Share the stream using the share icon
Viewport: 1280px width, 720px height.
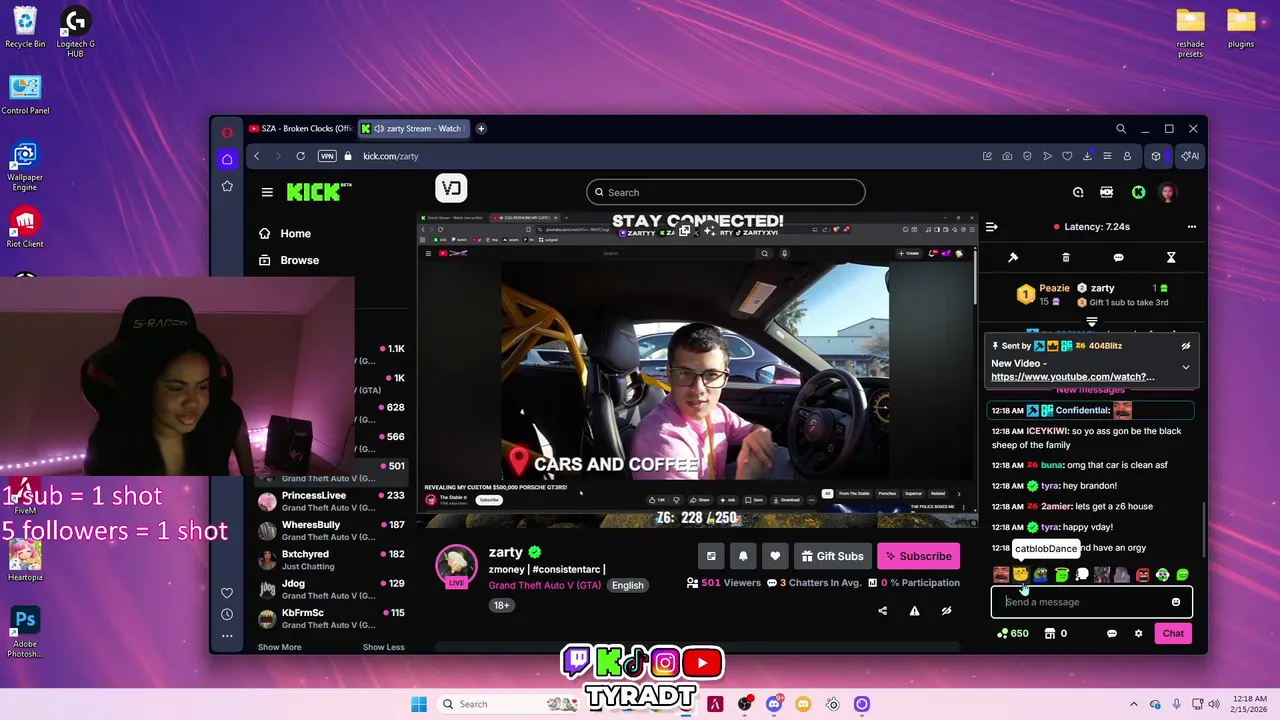[x=882, y=611]
